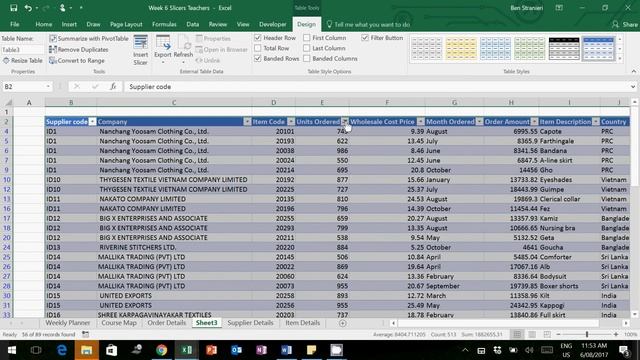Open the File tab

tap(15, 24)
